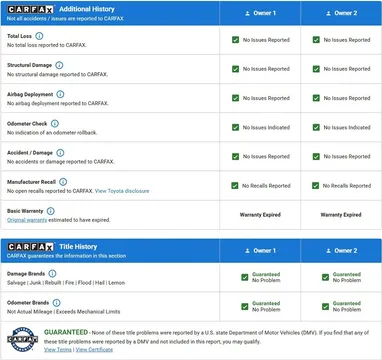The height and width of the screenshot is (360, 382).
Task: Click the info icon beside Total Loss
Action: 39,36
